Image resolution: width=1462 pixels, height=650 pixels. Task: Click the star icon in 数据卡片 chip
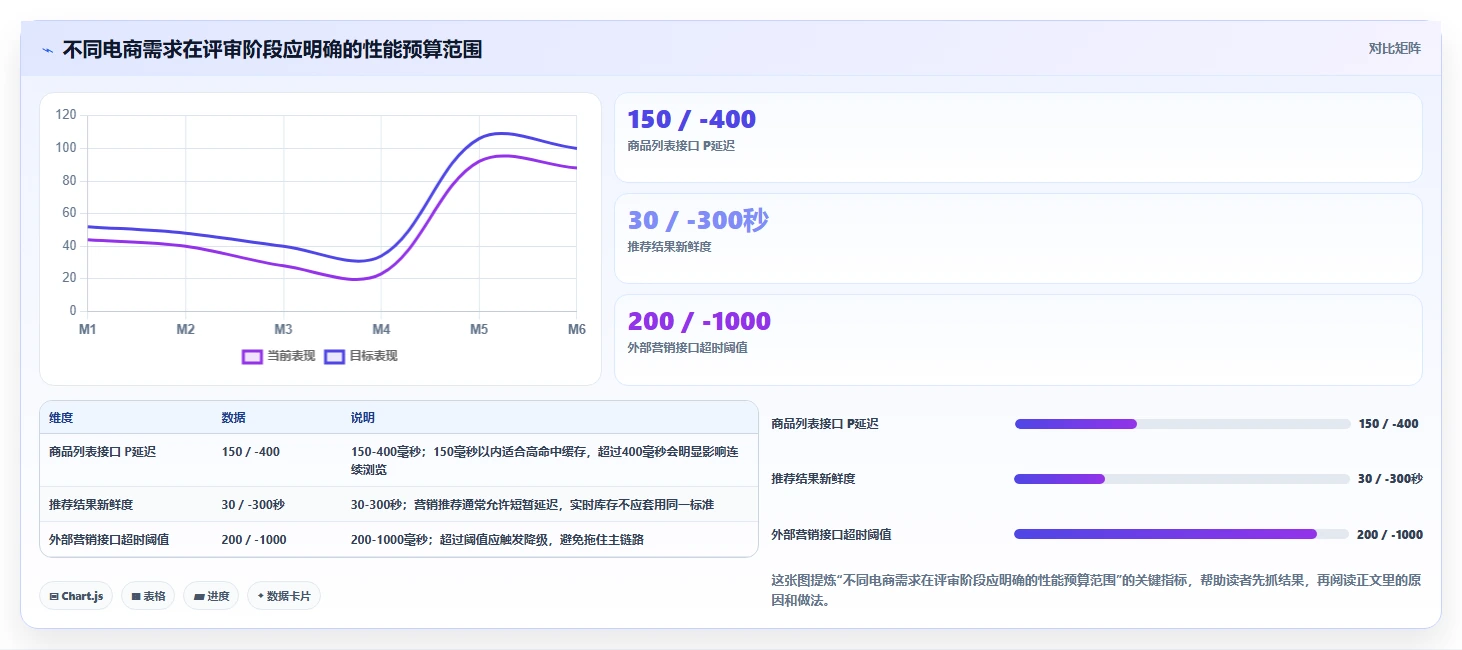point(260,596)
